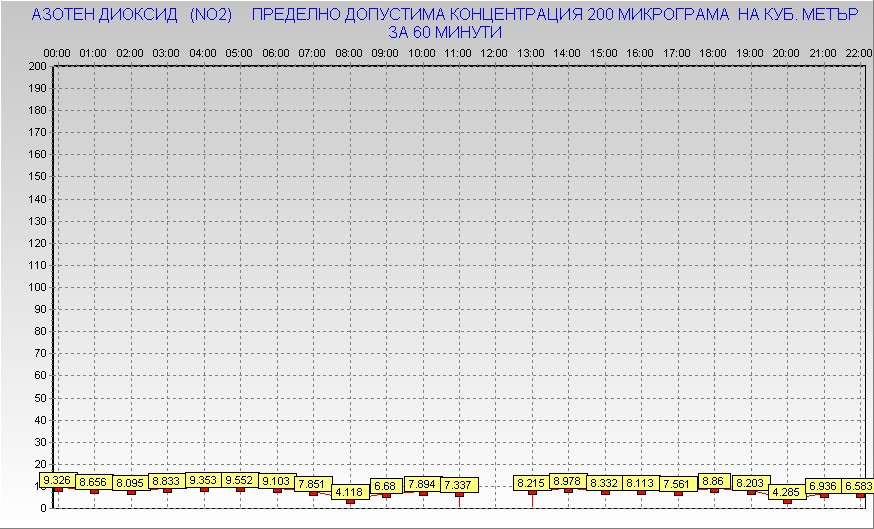This screenshot has width=874, height=529.
Task: Click the 180 Y-axis label
Action: pyautogui.click(x=37, y=110)
